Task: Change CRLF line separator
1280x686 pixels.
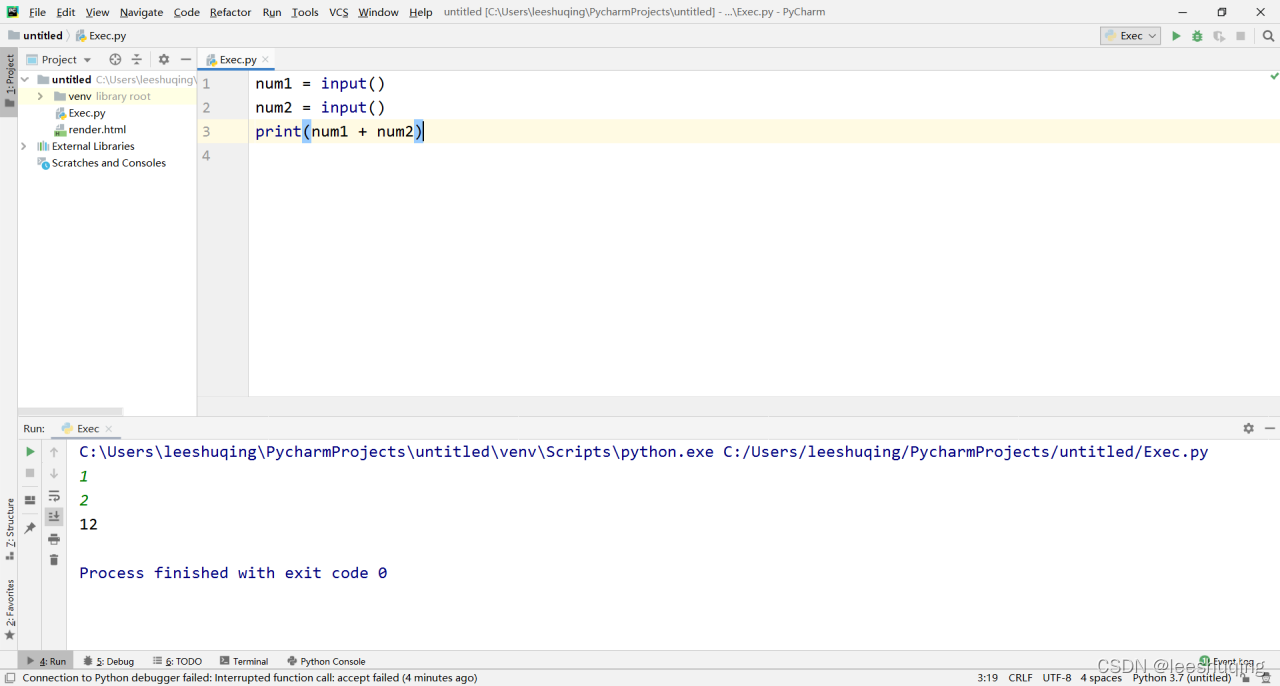Action: pyautogui.click(x=1020, y=678)
